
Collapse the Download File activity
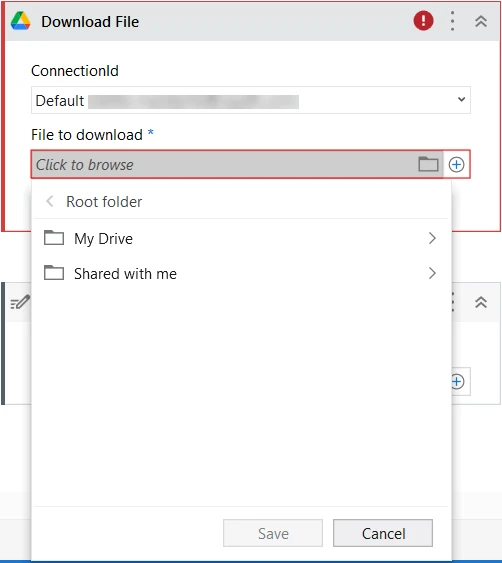(x=481, y=21)
